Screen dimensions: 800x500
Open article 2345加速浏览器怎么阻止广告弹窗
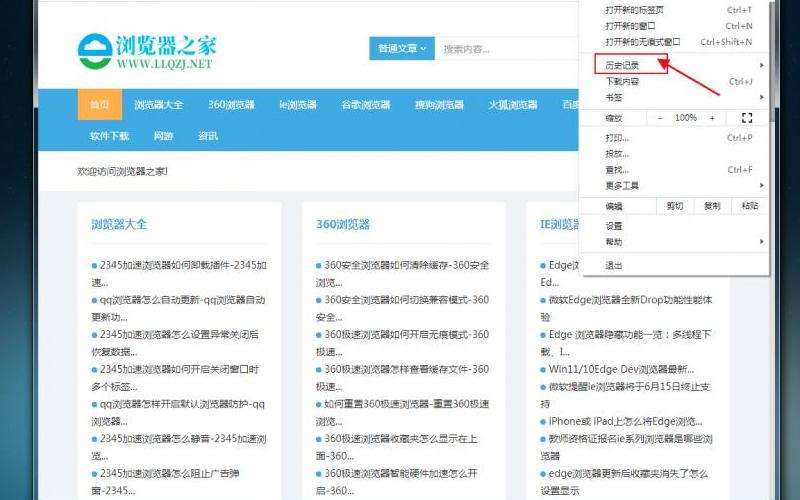pyautogui.click(x=166, y=482)
